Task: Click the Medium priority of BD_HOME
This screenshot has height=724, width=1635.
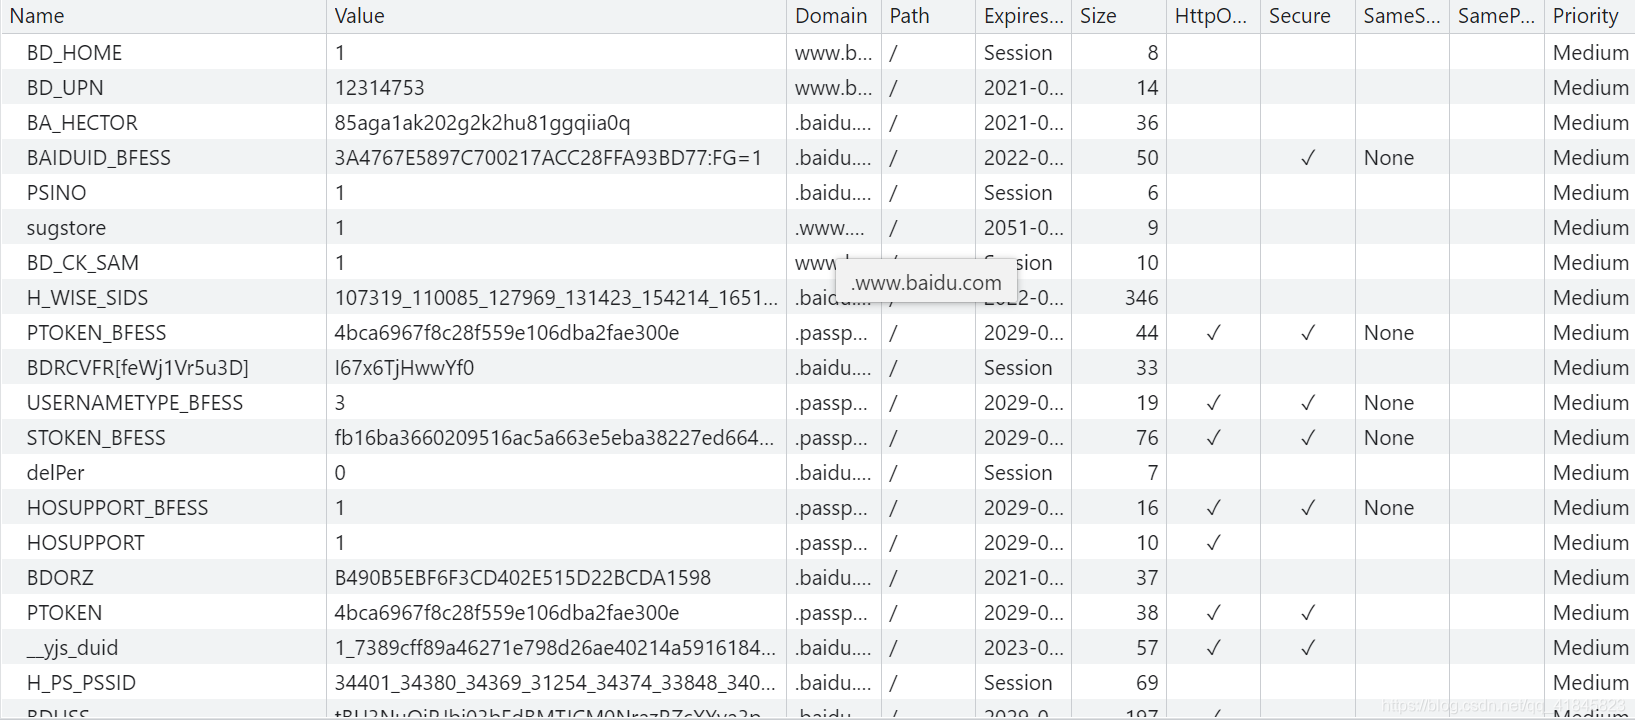Action: 1591,53
